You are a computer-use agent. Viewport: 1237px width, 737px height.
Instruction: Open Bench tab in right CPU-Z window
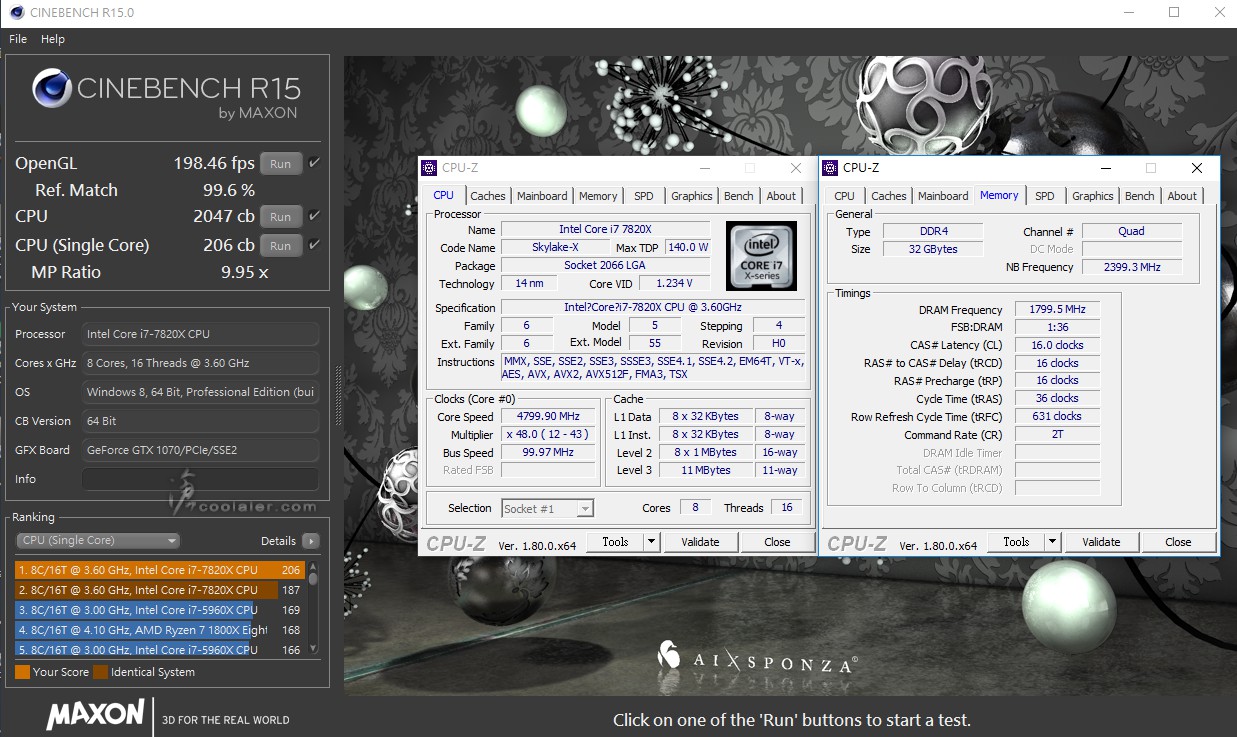click(1140, 196)
